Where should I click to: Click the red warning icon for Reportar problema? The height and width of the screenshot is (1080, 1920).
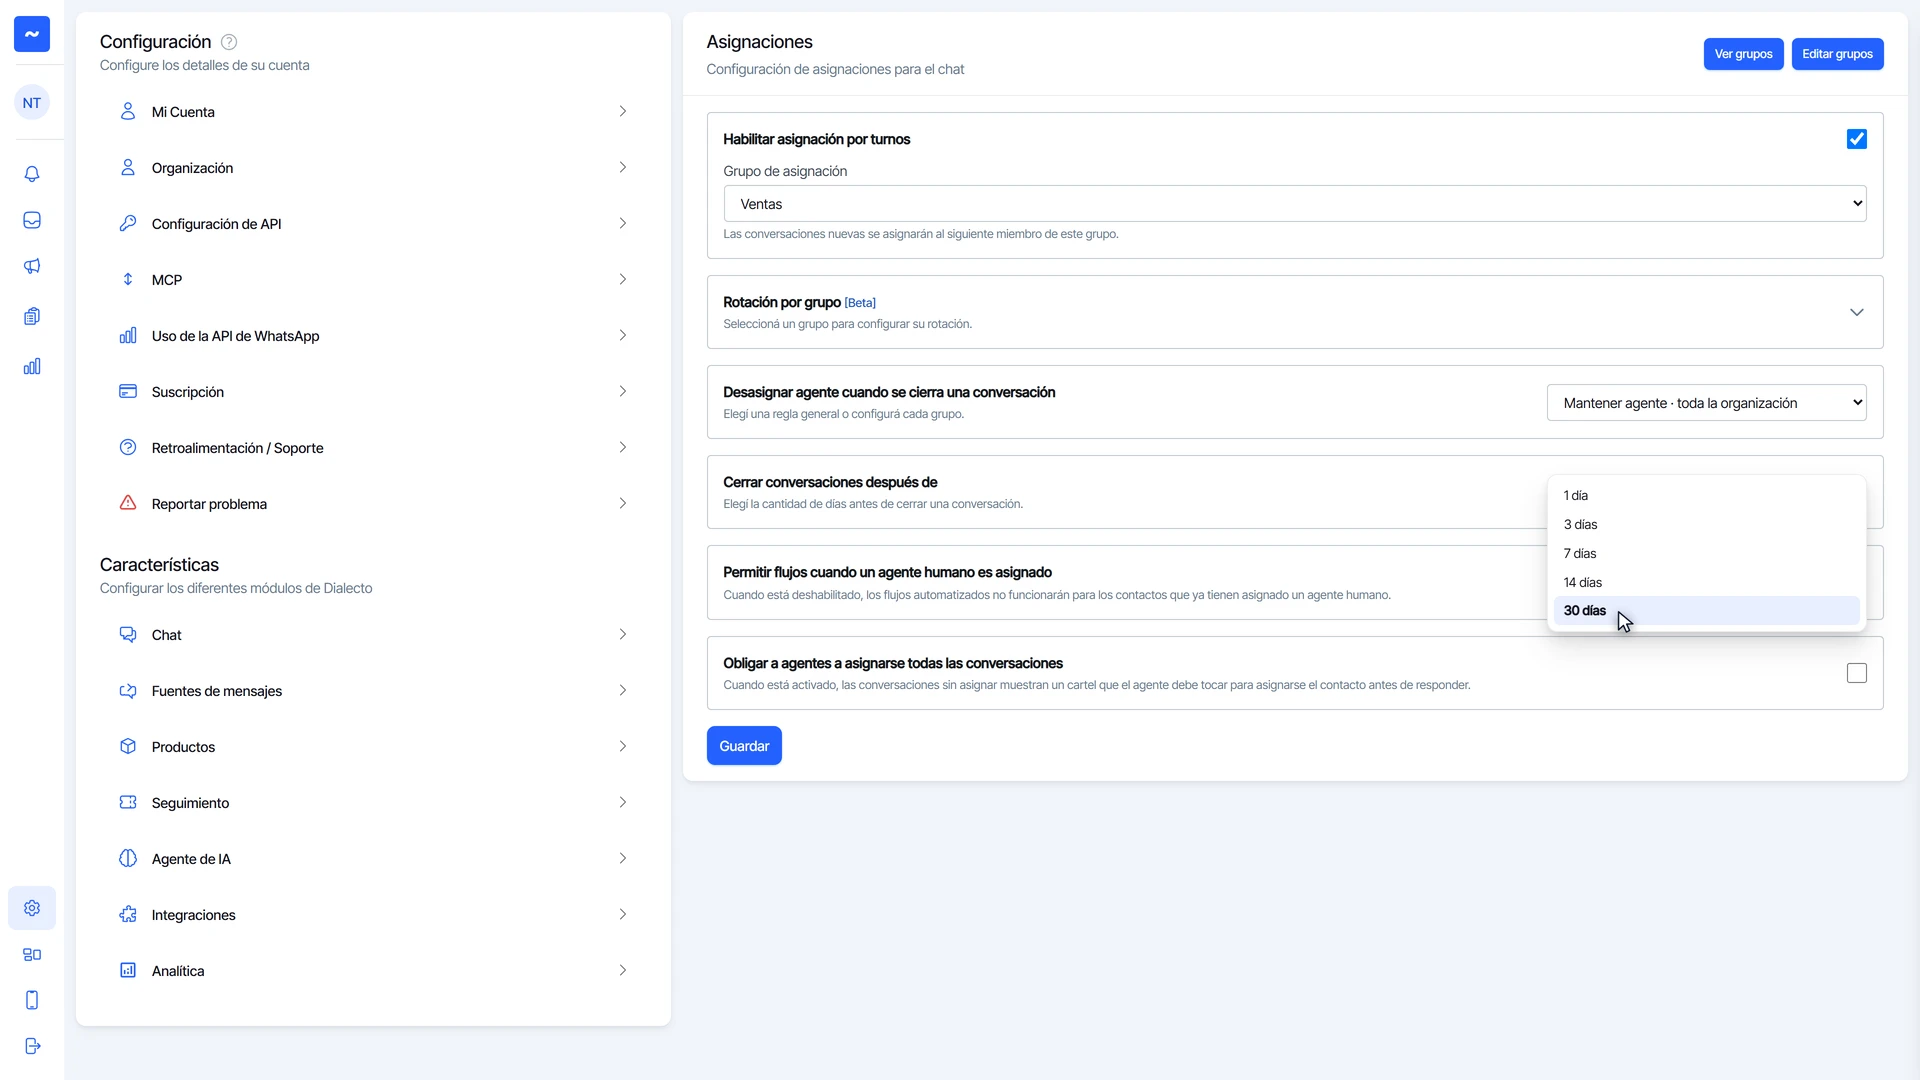click(128, 503)
